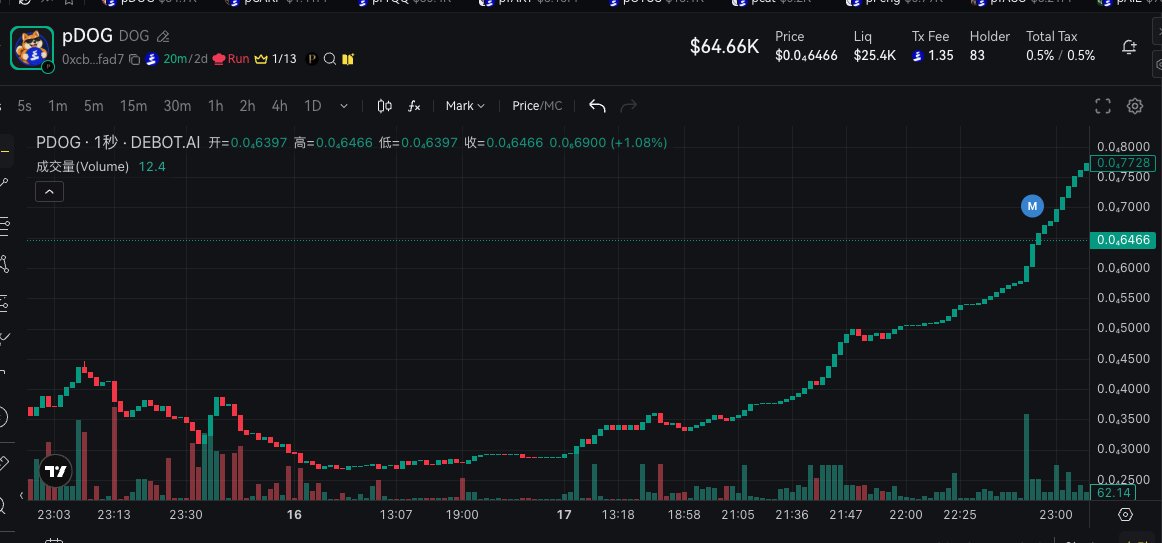1162x543 pixels.
Task: Open the fx indicators menu
Action: tap(414, 106)
